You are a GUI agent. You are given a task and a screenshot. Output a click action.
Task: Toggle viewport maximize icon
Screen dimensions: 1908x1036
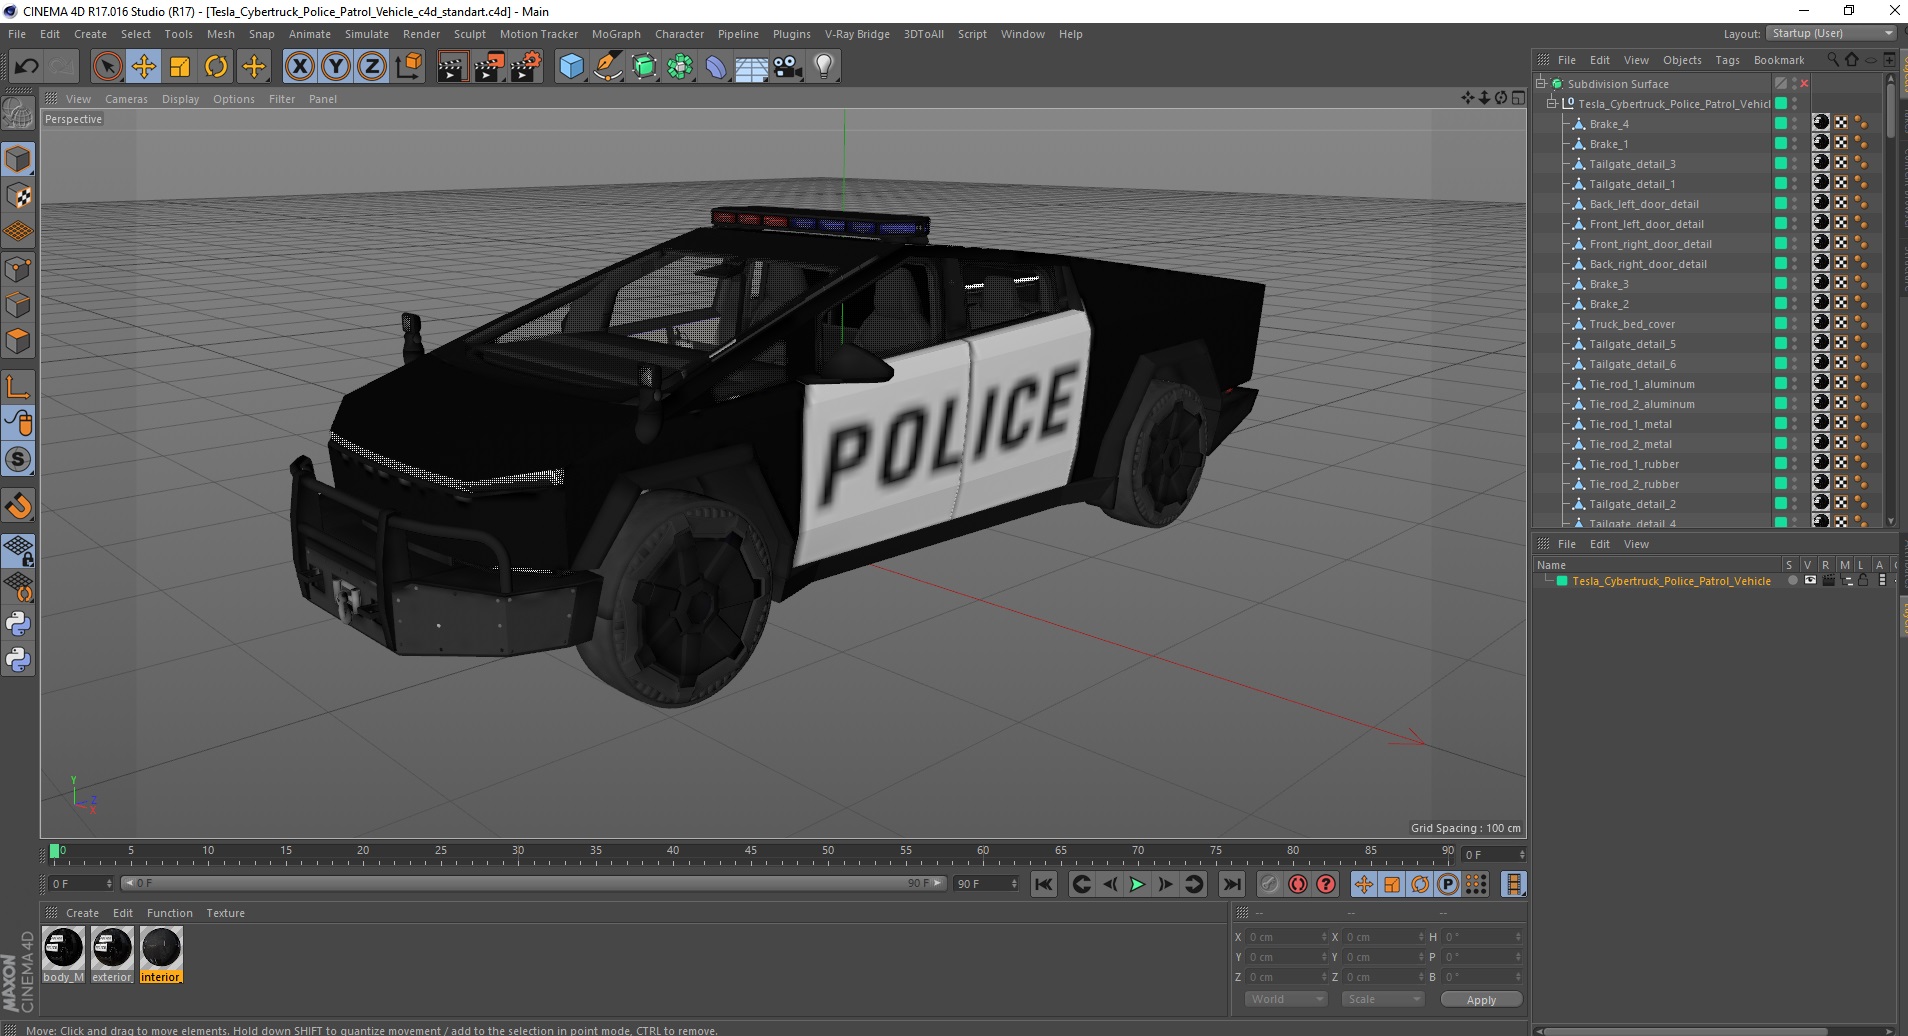tap(1518, 98)
